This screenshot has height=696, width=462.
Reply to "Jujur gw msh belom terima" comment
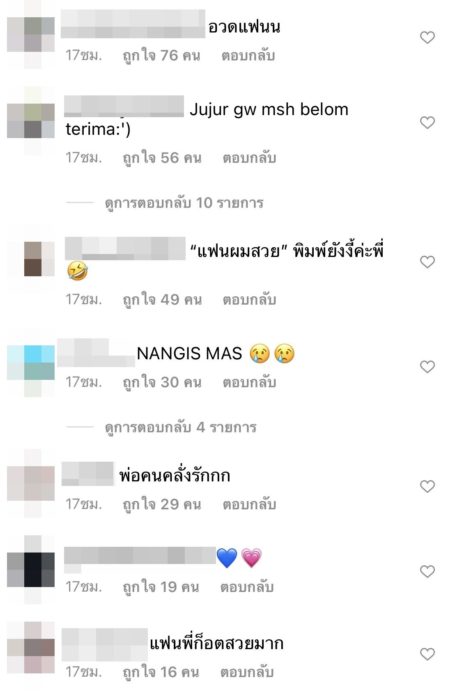[x=249, y=158]
